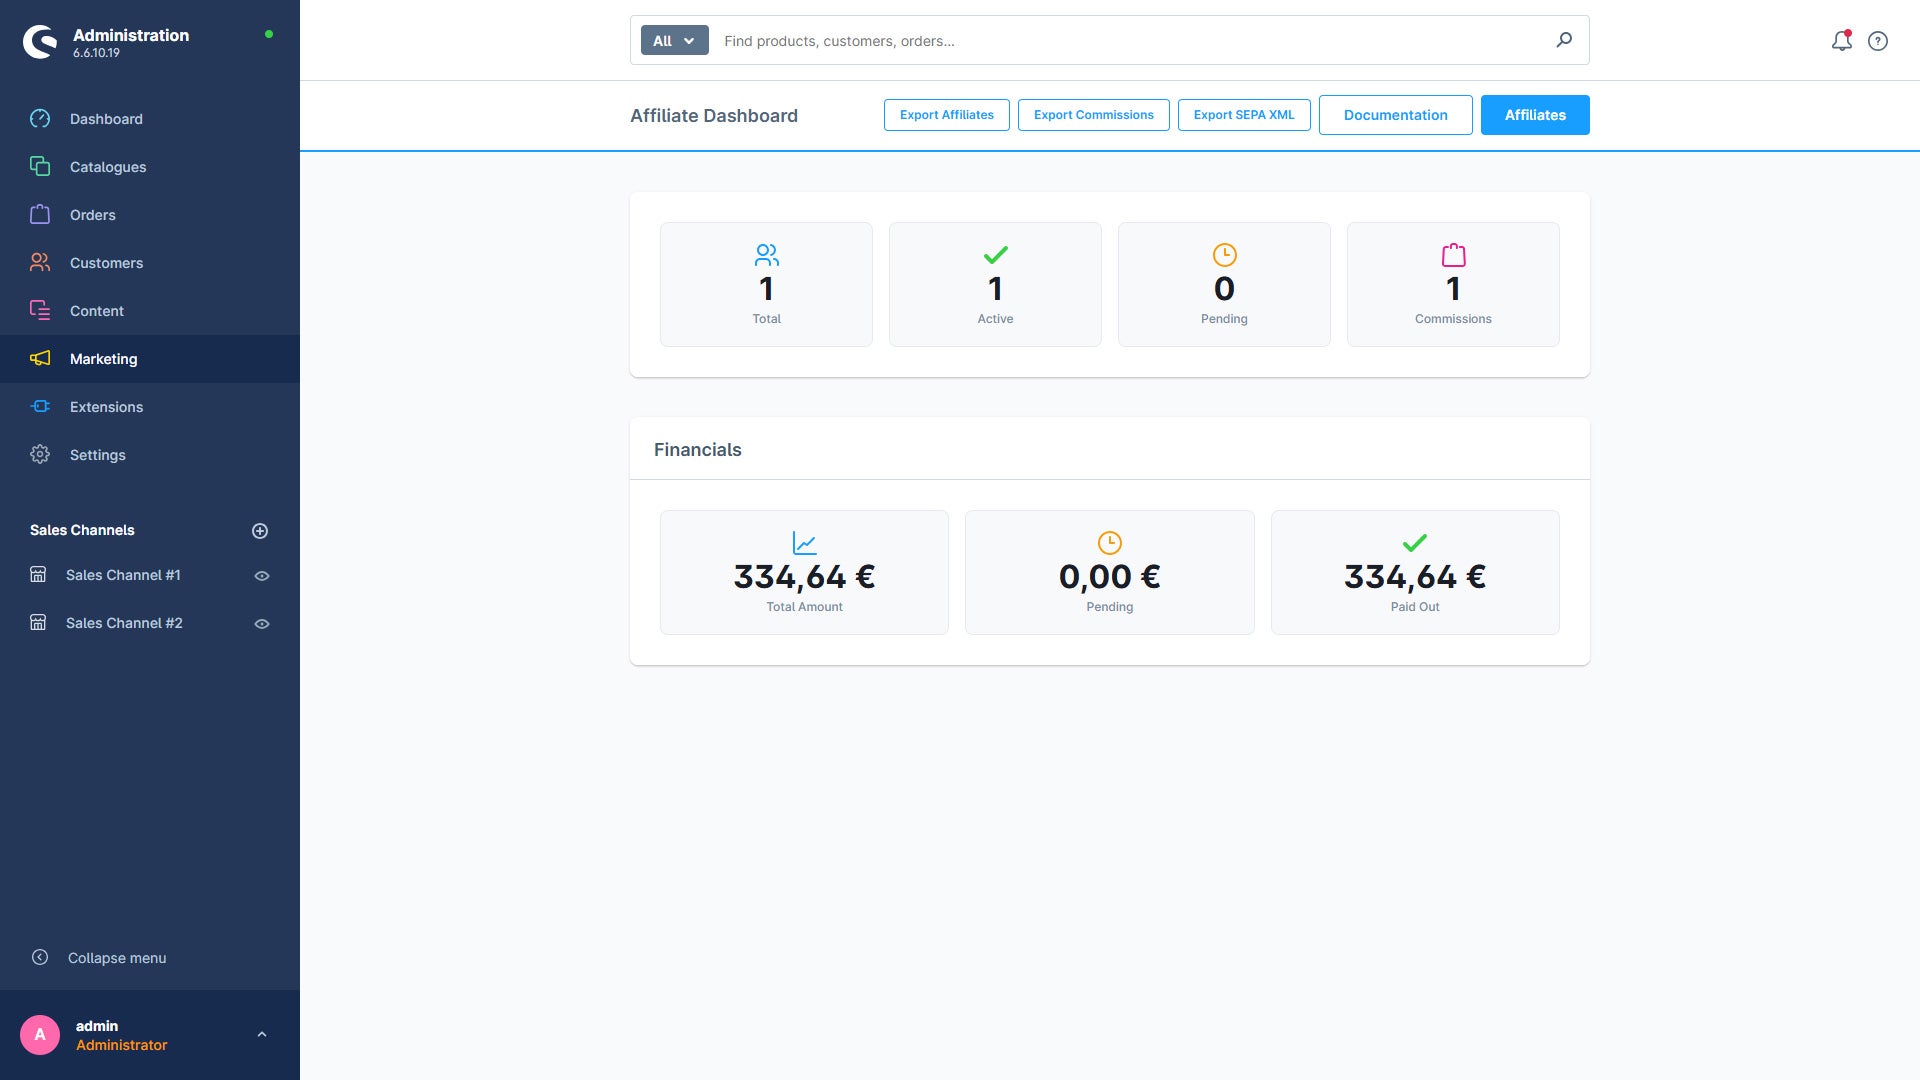Click the blue Affiliates button
This screenshot has height=1080, width=1920.
pos(1535,115)
